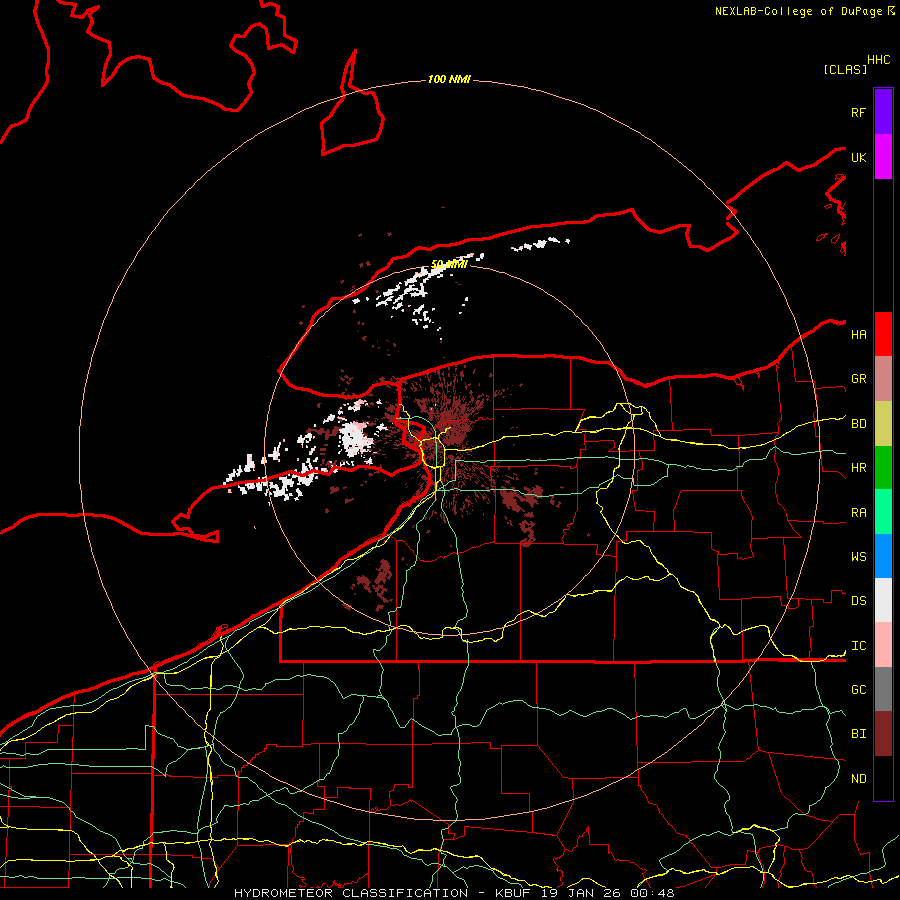Select the GR legend swatch
This screenshot has height=900, width=900.
883,379
